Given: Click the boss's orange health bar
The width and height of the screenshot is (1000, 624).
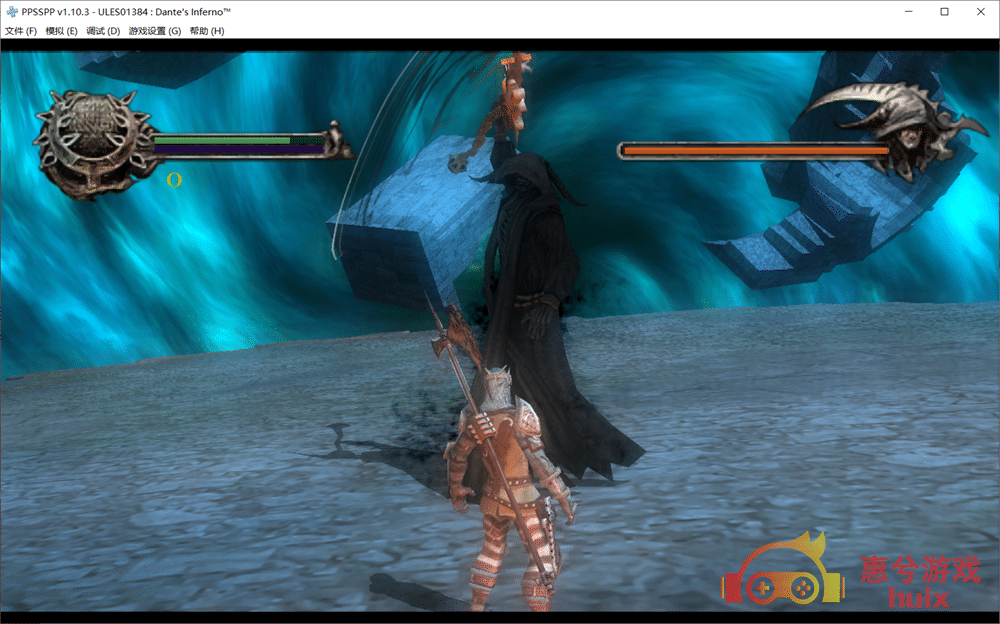Looking at the screenshot, I should click(x=756, y=151).
